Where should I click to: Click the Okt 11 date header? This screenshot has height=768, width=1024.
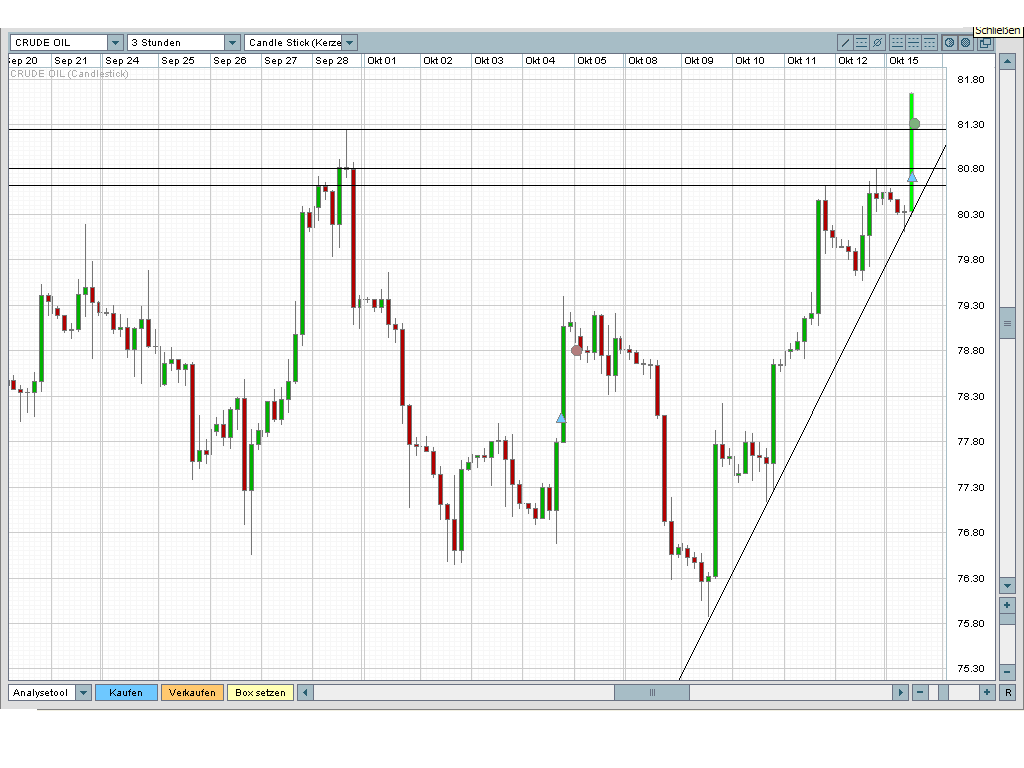802,61
